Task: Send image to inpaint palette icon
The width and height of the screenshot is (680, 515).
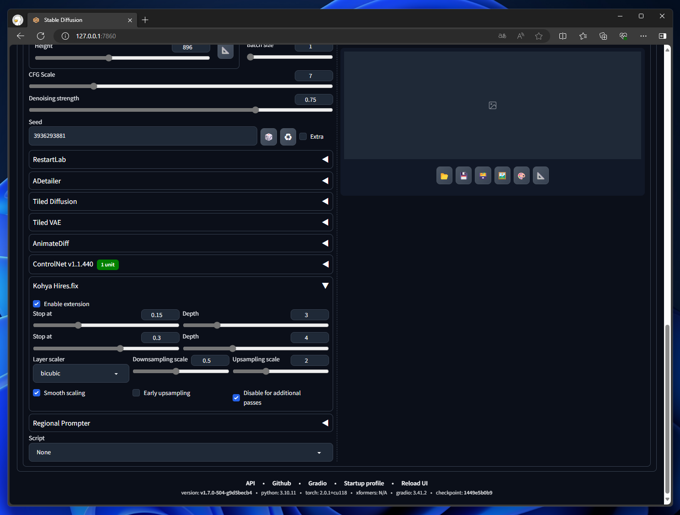Action: (x=521, y=176)
